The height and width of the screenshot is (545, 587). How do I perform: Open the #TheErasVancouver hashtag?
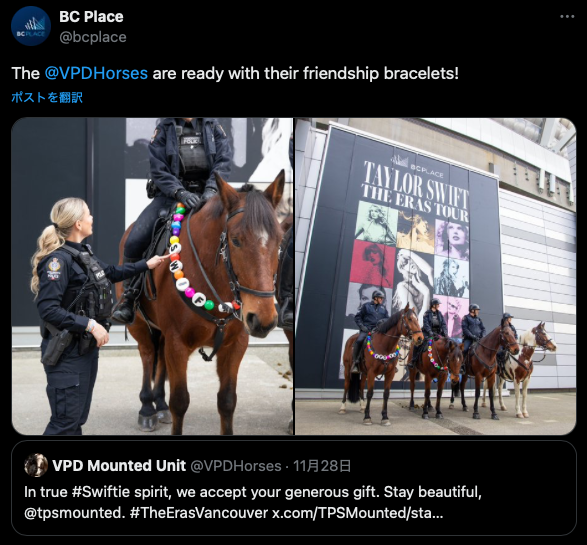click(x=199, y=513)
